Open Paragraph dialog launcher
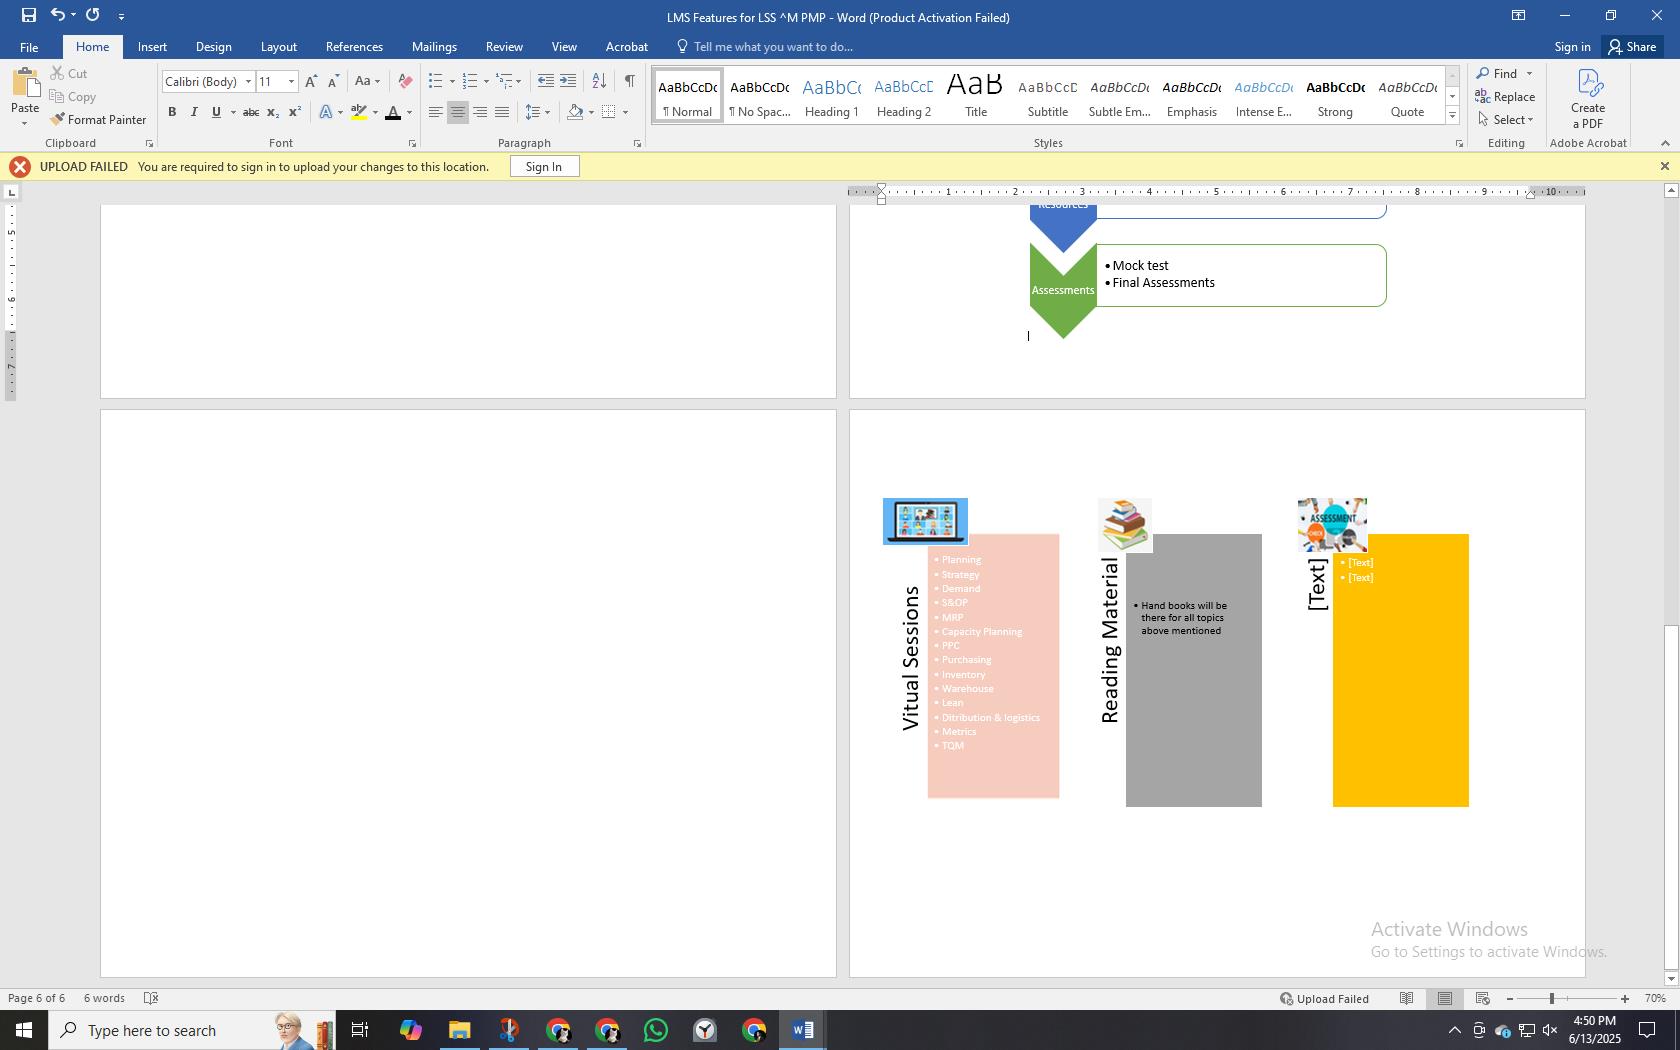Screen dimensions: 1680x1050 [x=637, y=144]
